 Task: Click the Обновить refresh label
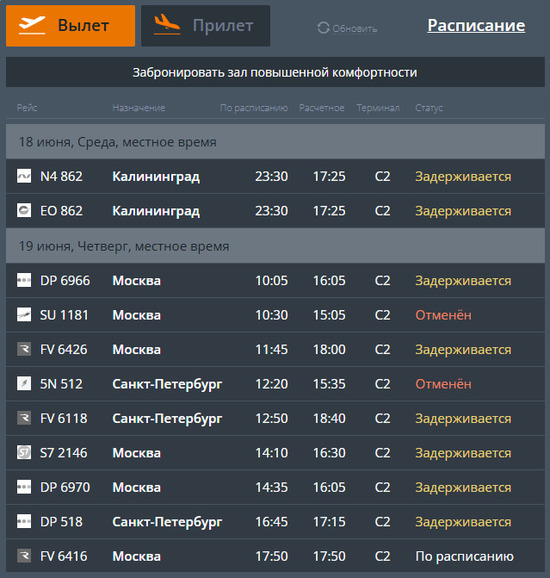355,28
